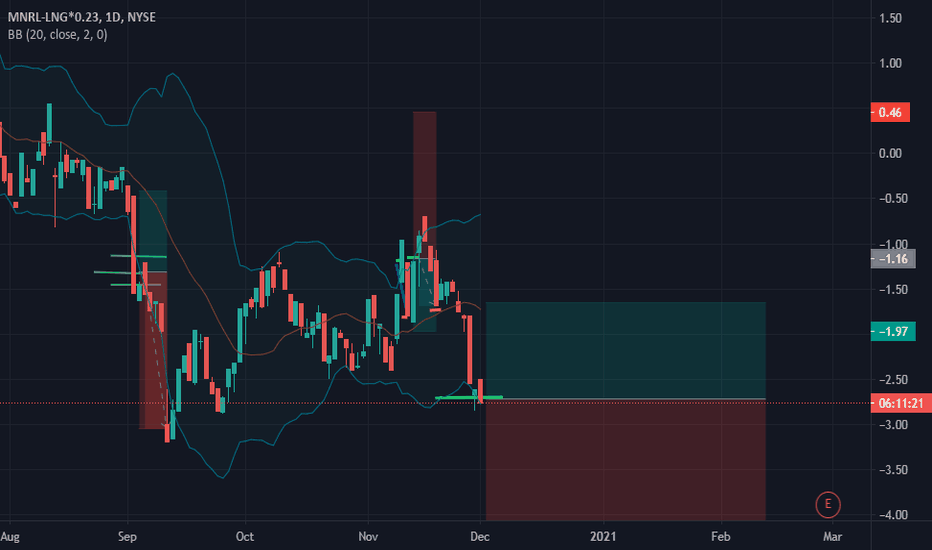Click the Mar label on time axis
Viewport: 932px width, 550px height.
click(x=832, y=536)
